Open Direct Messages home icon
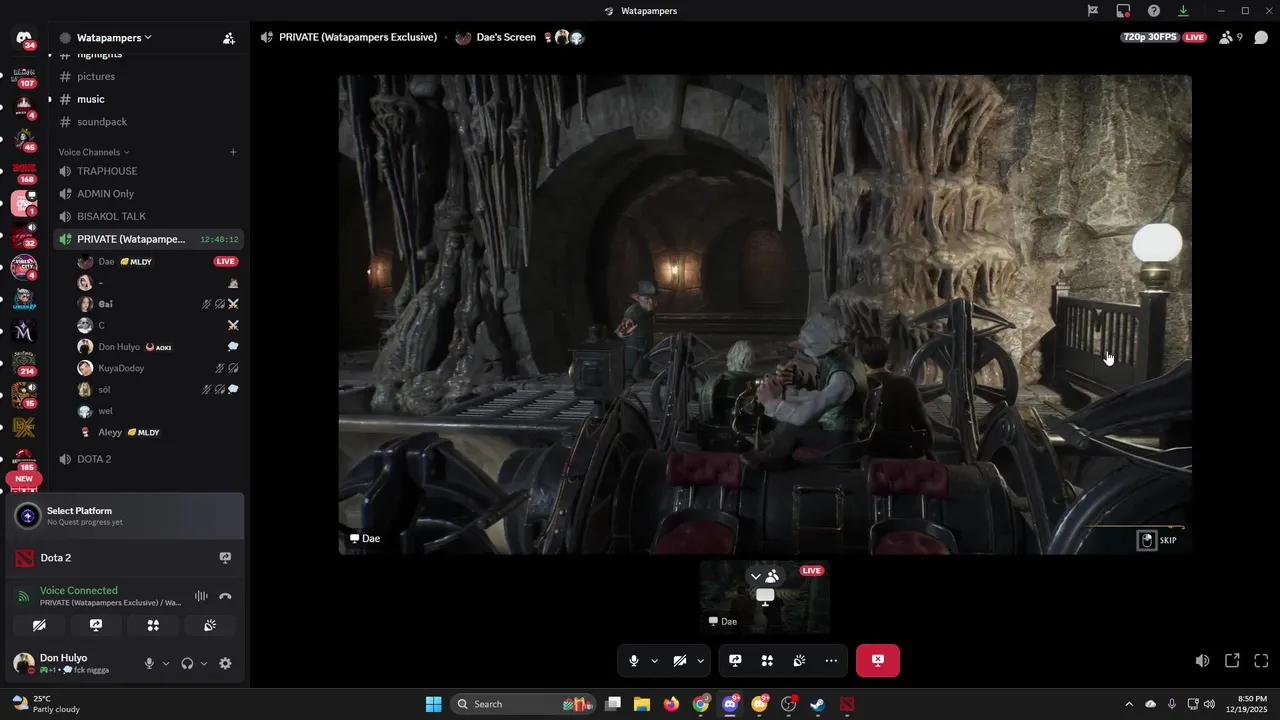This screenshot has height=720, width=1280. coord(24,38)
